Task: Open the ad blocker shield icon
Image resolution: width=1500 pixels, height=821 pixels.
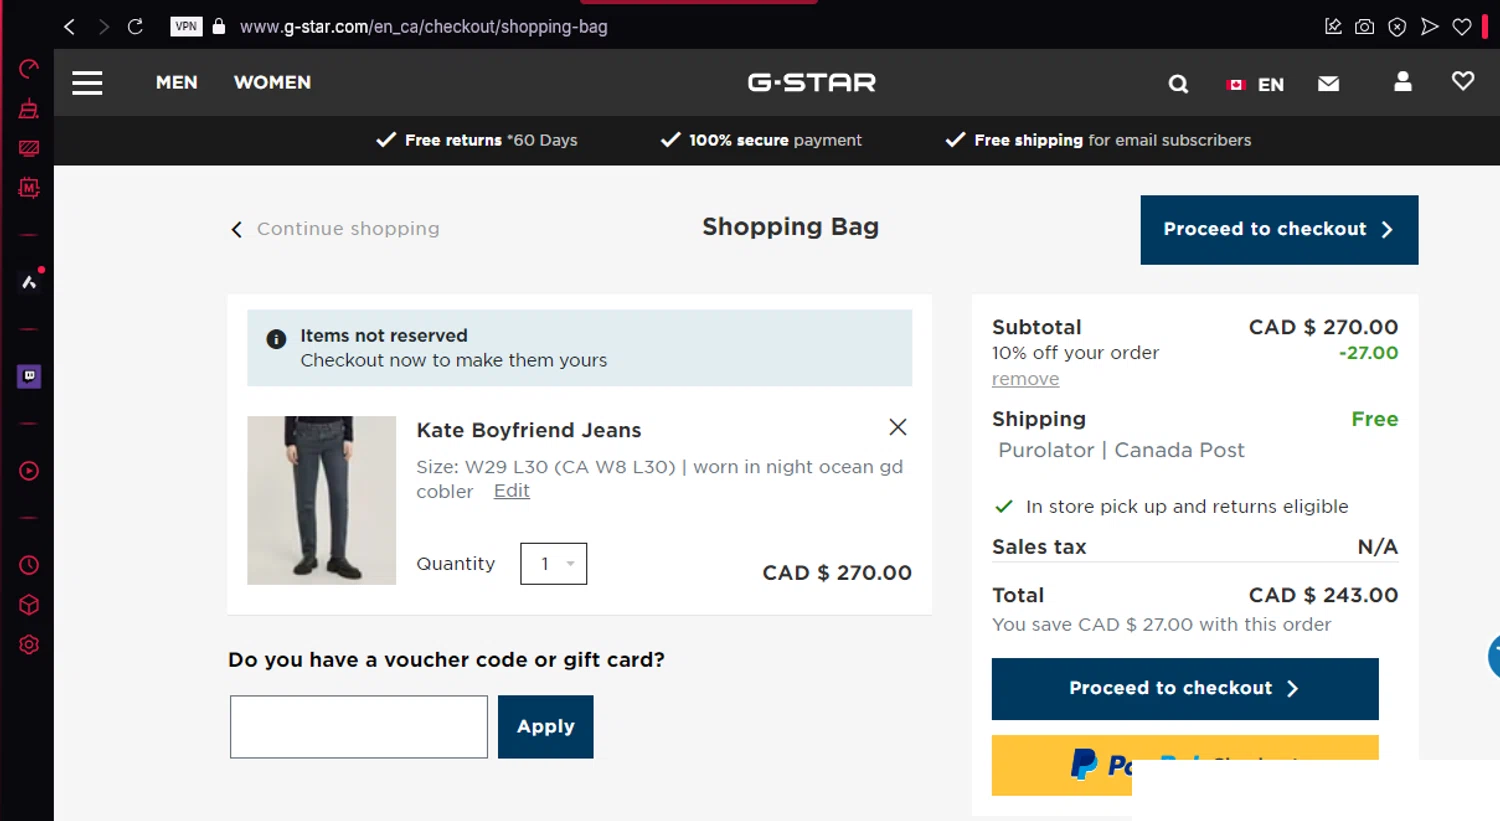Action: click(x=1397, y=27)
